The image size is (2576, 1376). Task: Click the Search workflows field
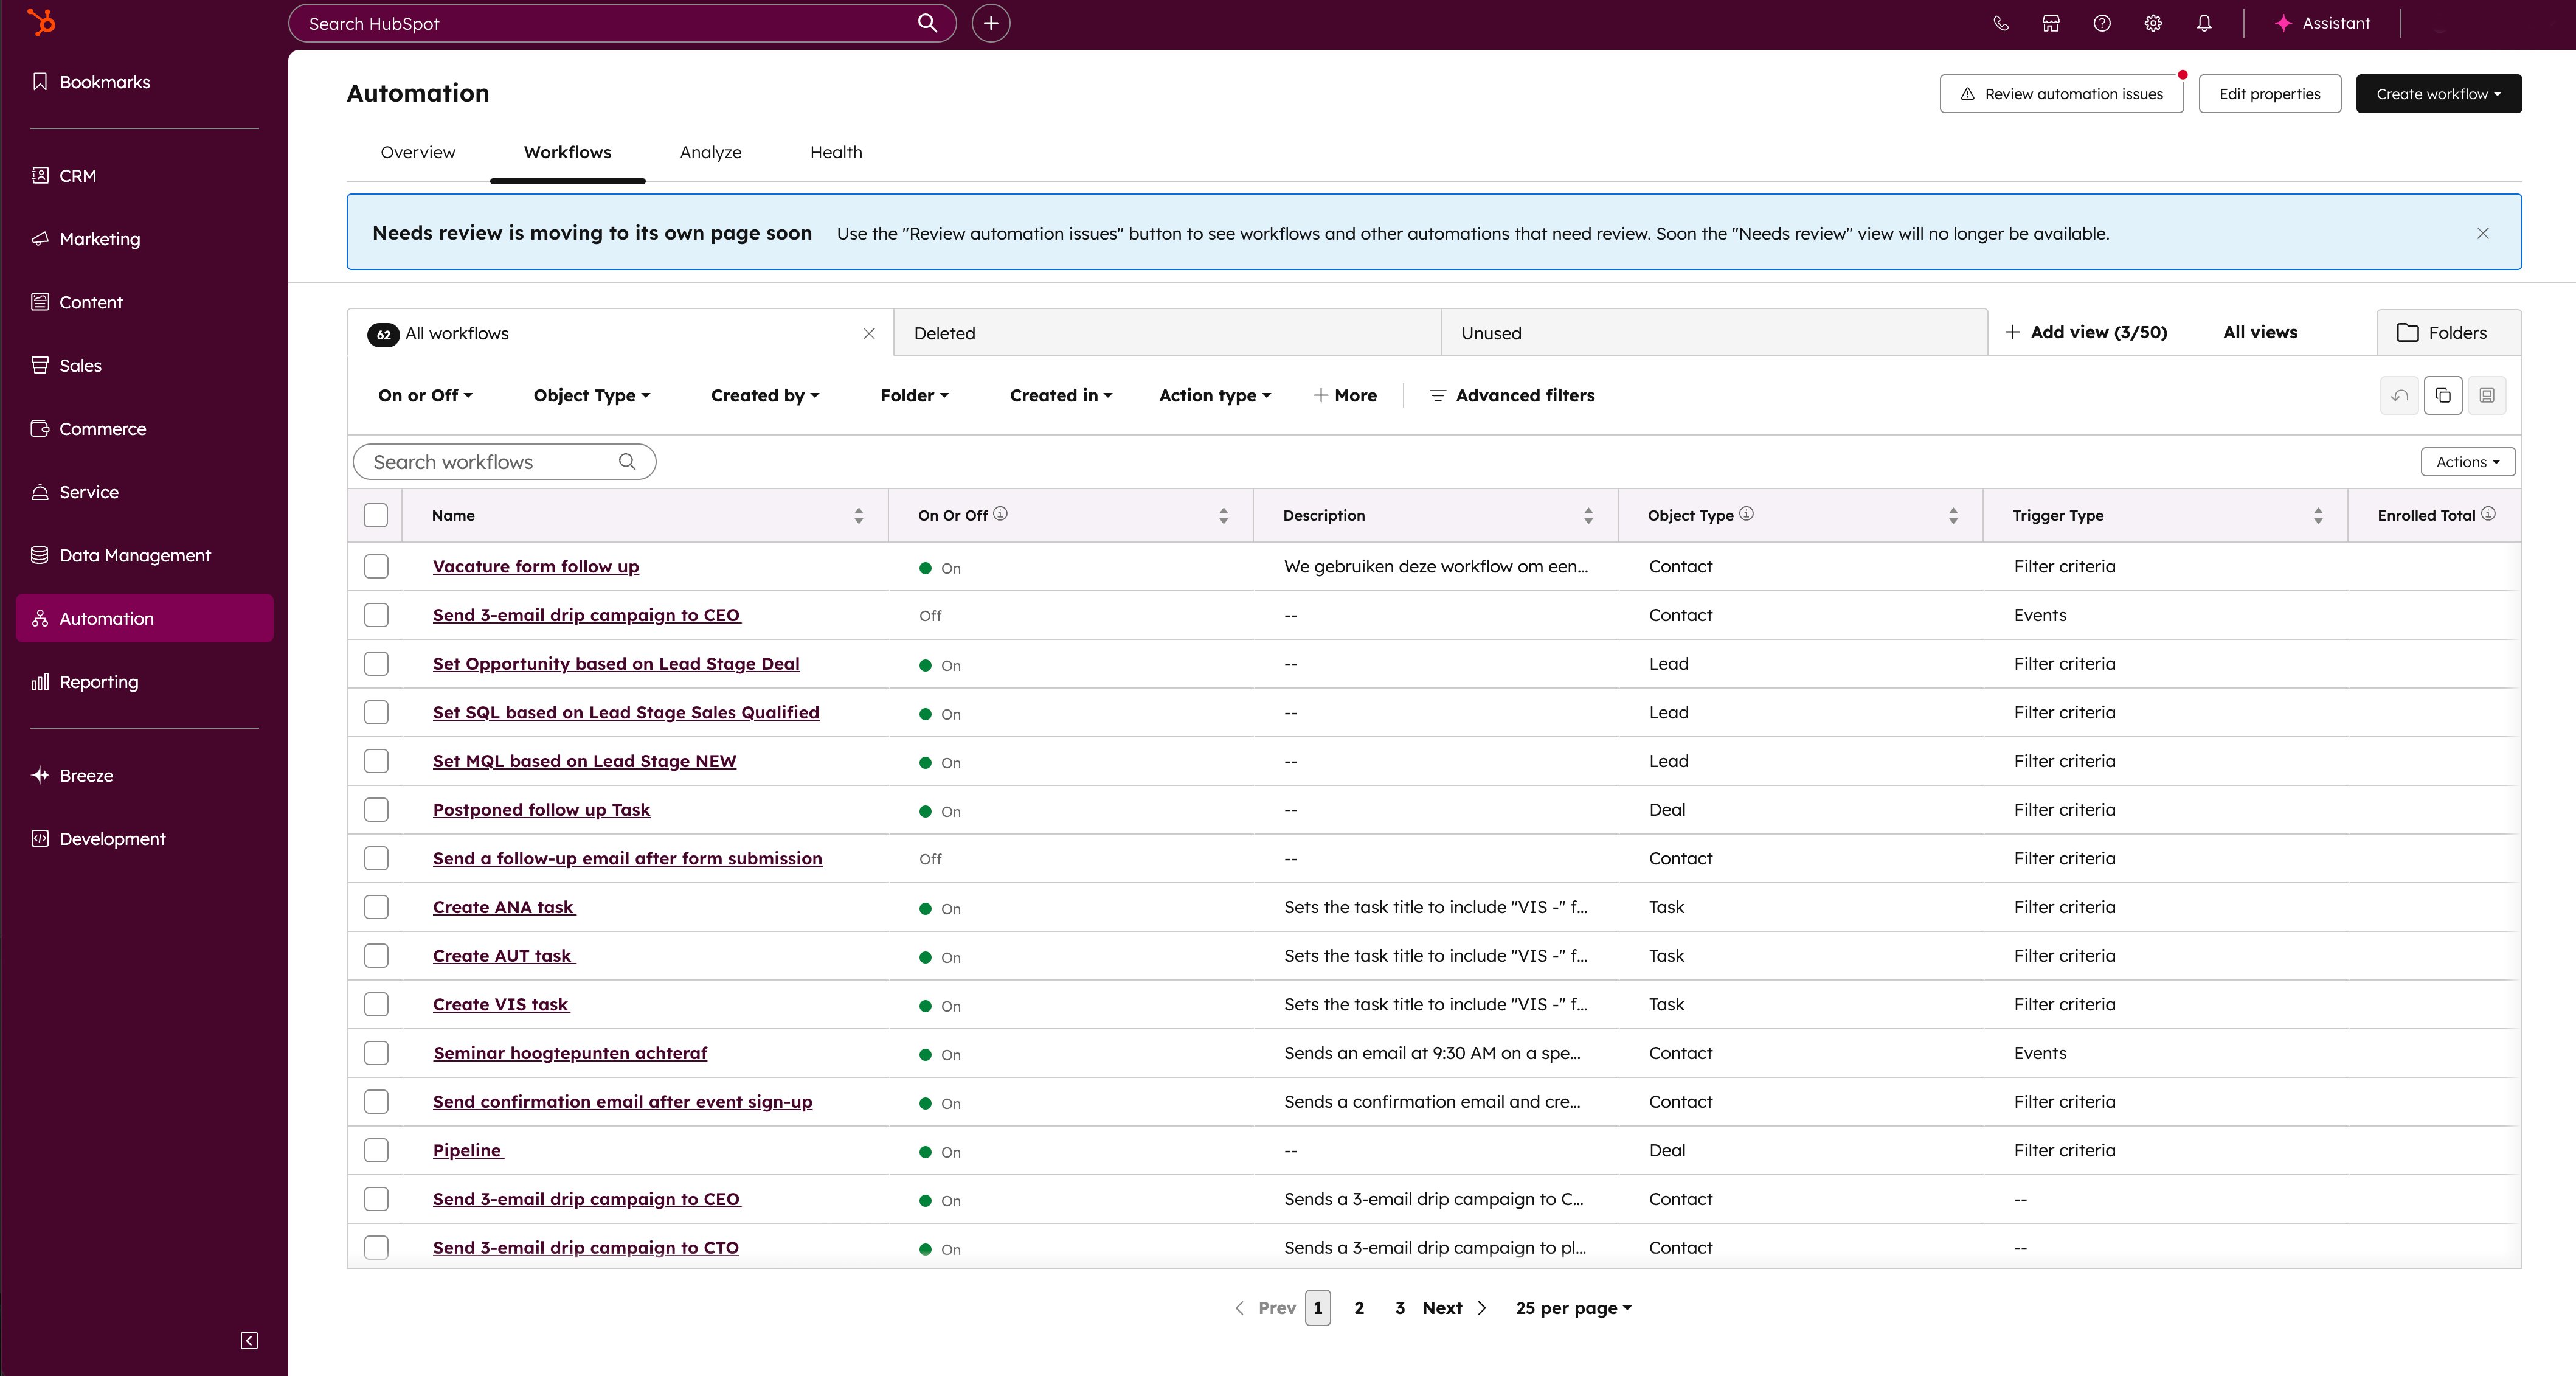pos(493,462)
